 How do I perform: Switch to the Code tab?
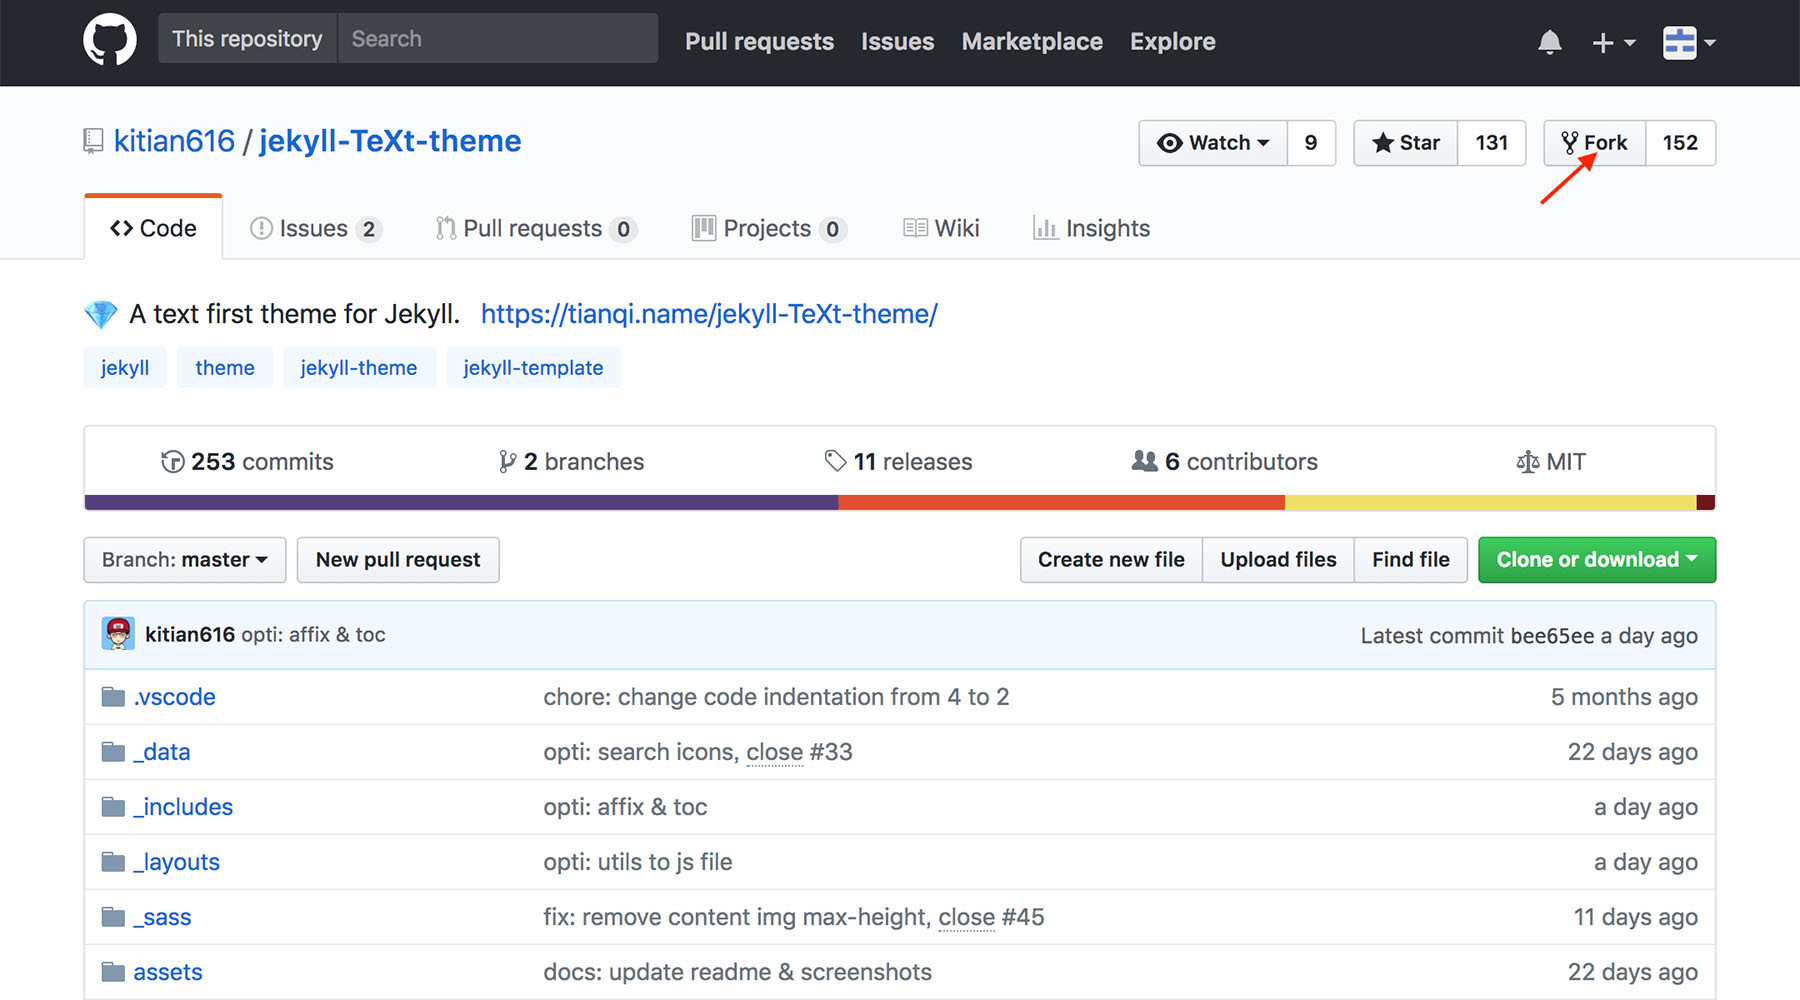click(x=153, y=228)
